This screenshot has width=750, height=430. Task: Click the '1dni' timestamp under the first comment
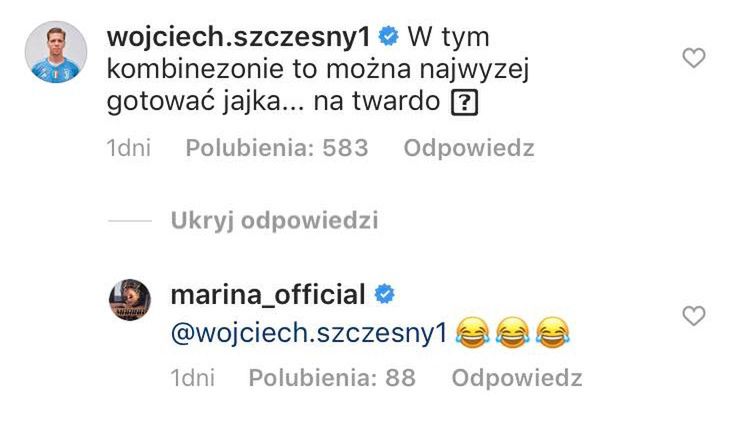[x=128, y=149]
